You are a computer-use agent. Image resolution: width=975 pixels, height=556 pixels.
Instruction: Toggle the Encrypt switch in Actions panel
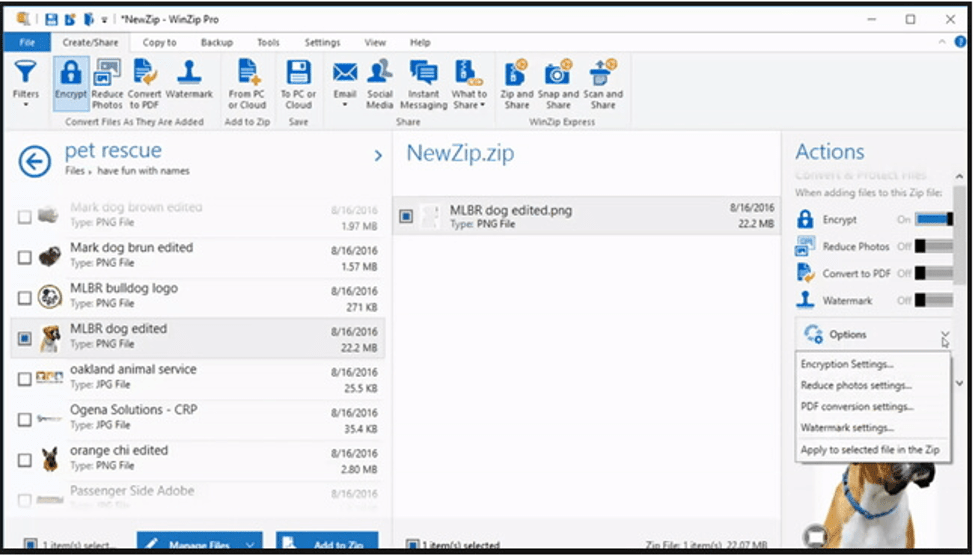(x=933, y=219)
